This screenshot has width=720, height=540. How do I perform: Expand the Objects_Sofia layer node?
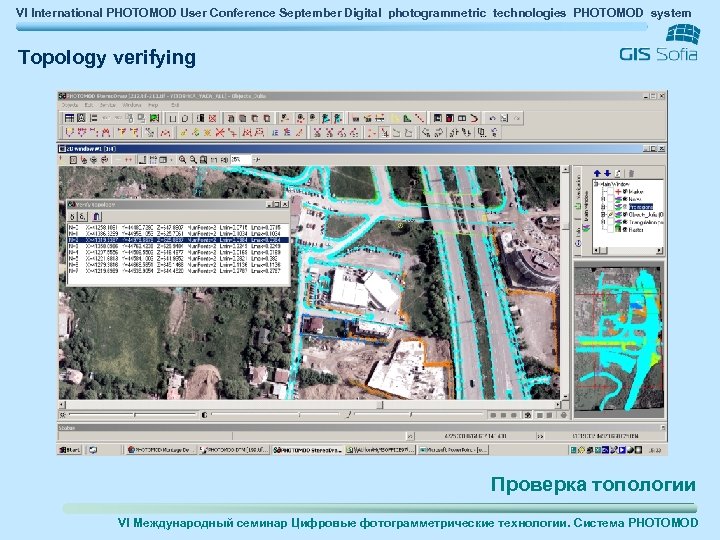(603, 214)
